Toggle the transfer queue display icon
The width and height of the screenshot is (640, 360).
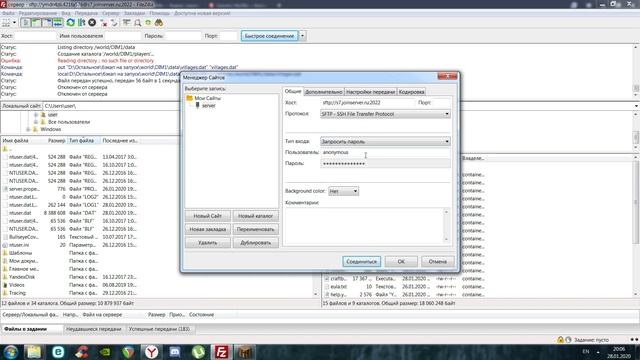pyautogui.click(x=58, y=23)
